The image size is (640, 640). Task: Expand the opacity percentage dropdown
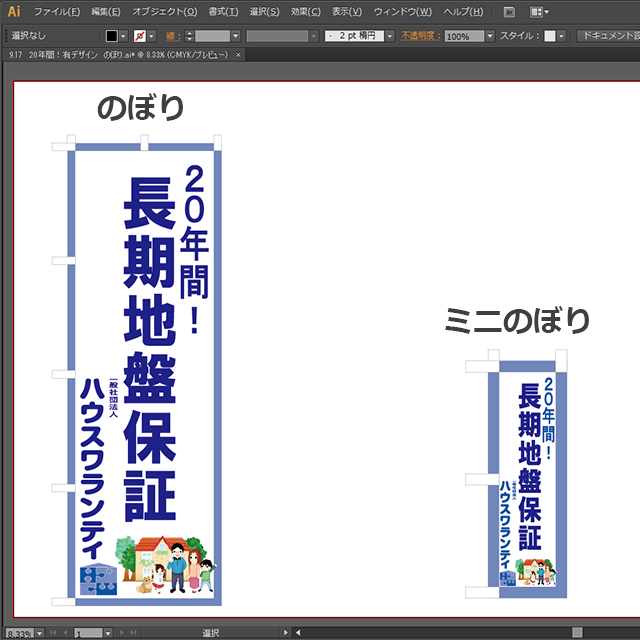(x=490, y=36)
